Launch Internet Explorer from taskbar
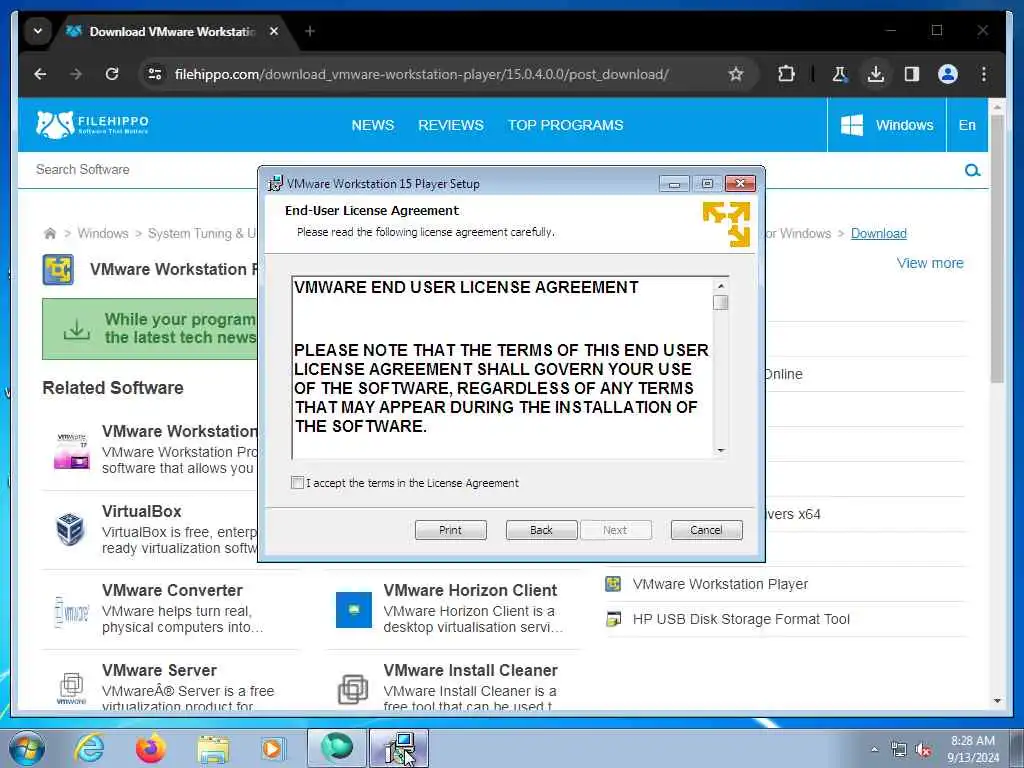Viewport: 1024px width, 768px height. [x=89, y=748]
